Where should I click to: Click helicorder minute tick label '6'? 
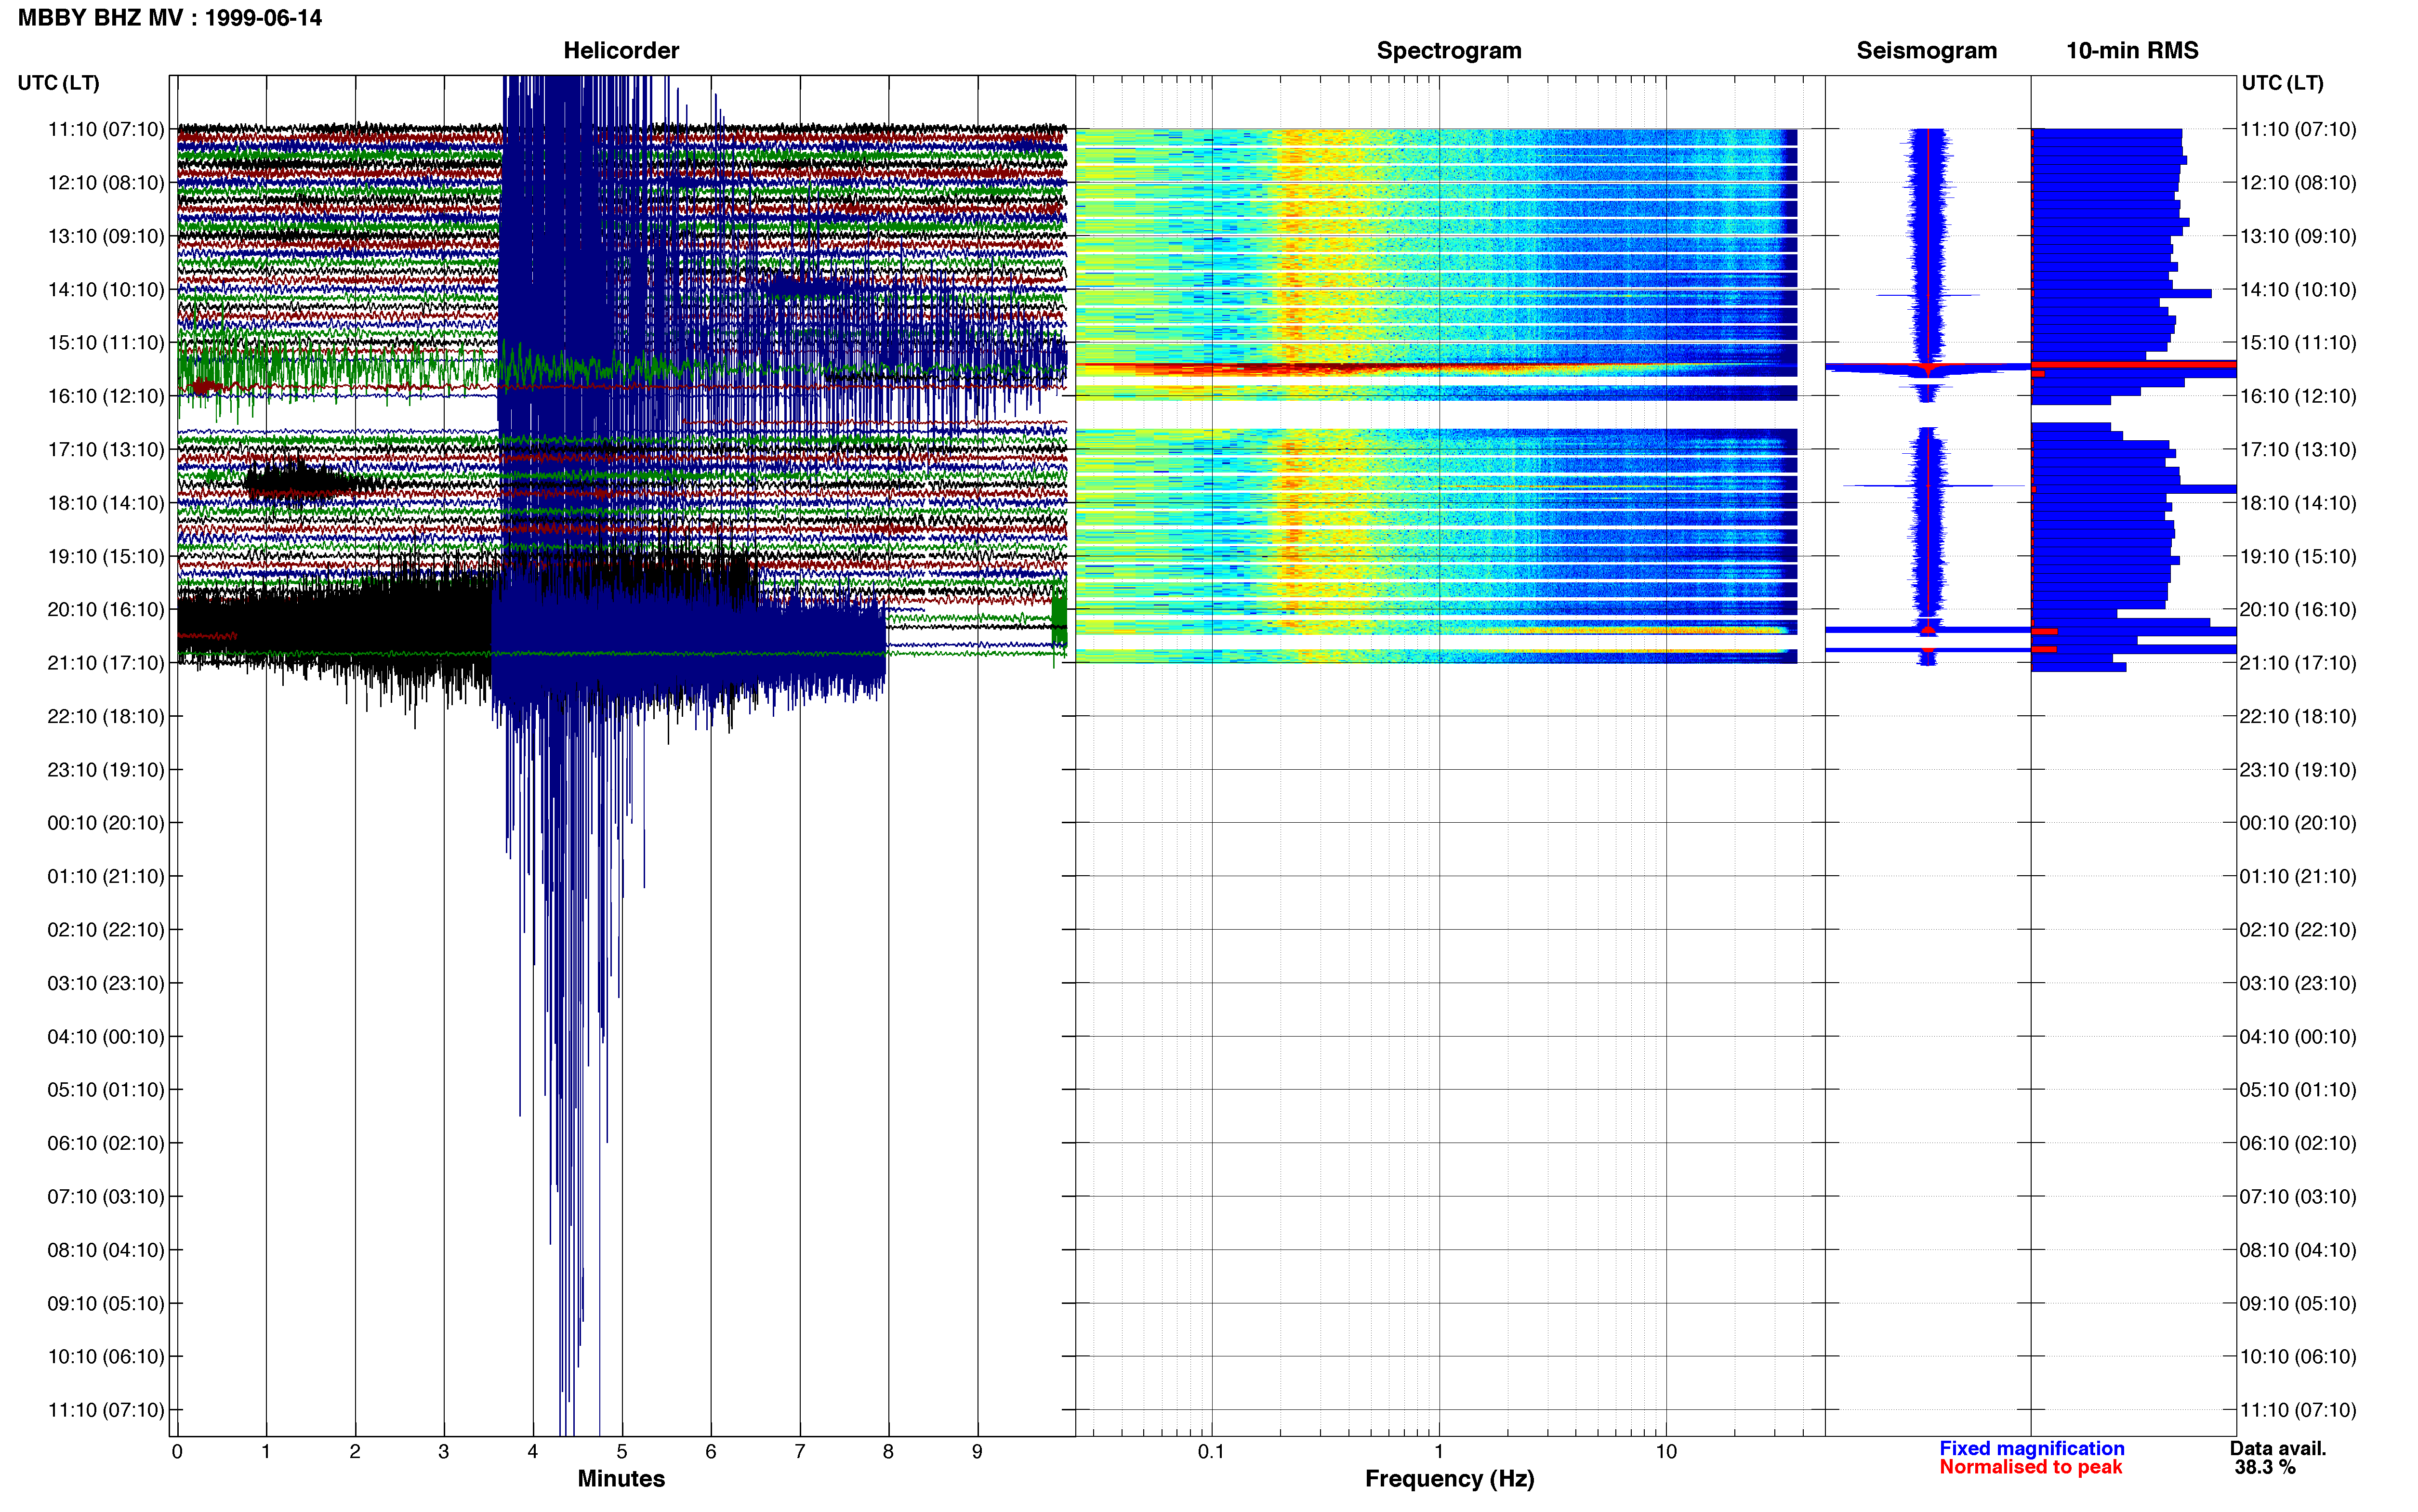coord(711,1451)
